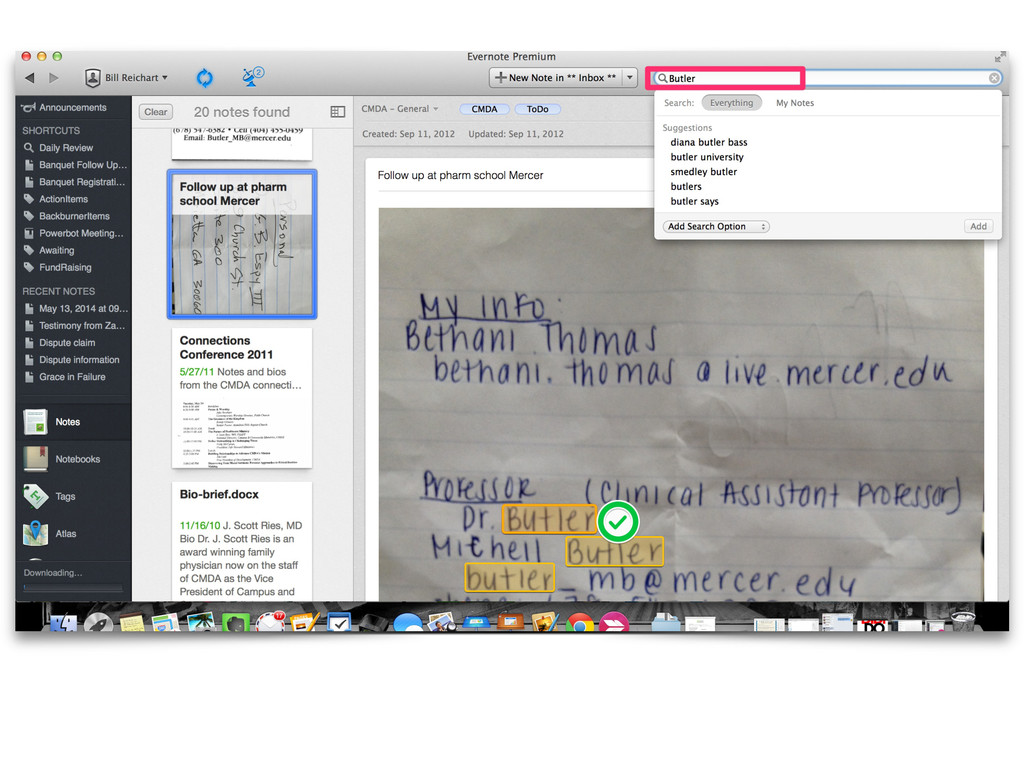The image size is (1024, 768).
Task: Click the Add button in search panel
Action: (x=978, y=227)
